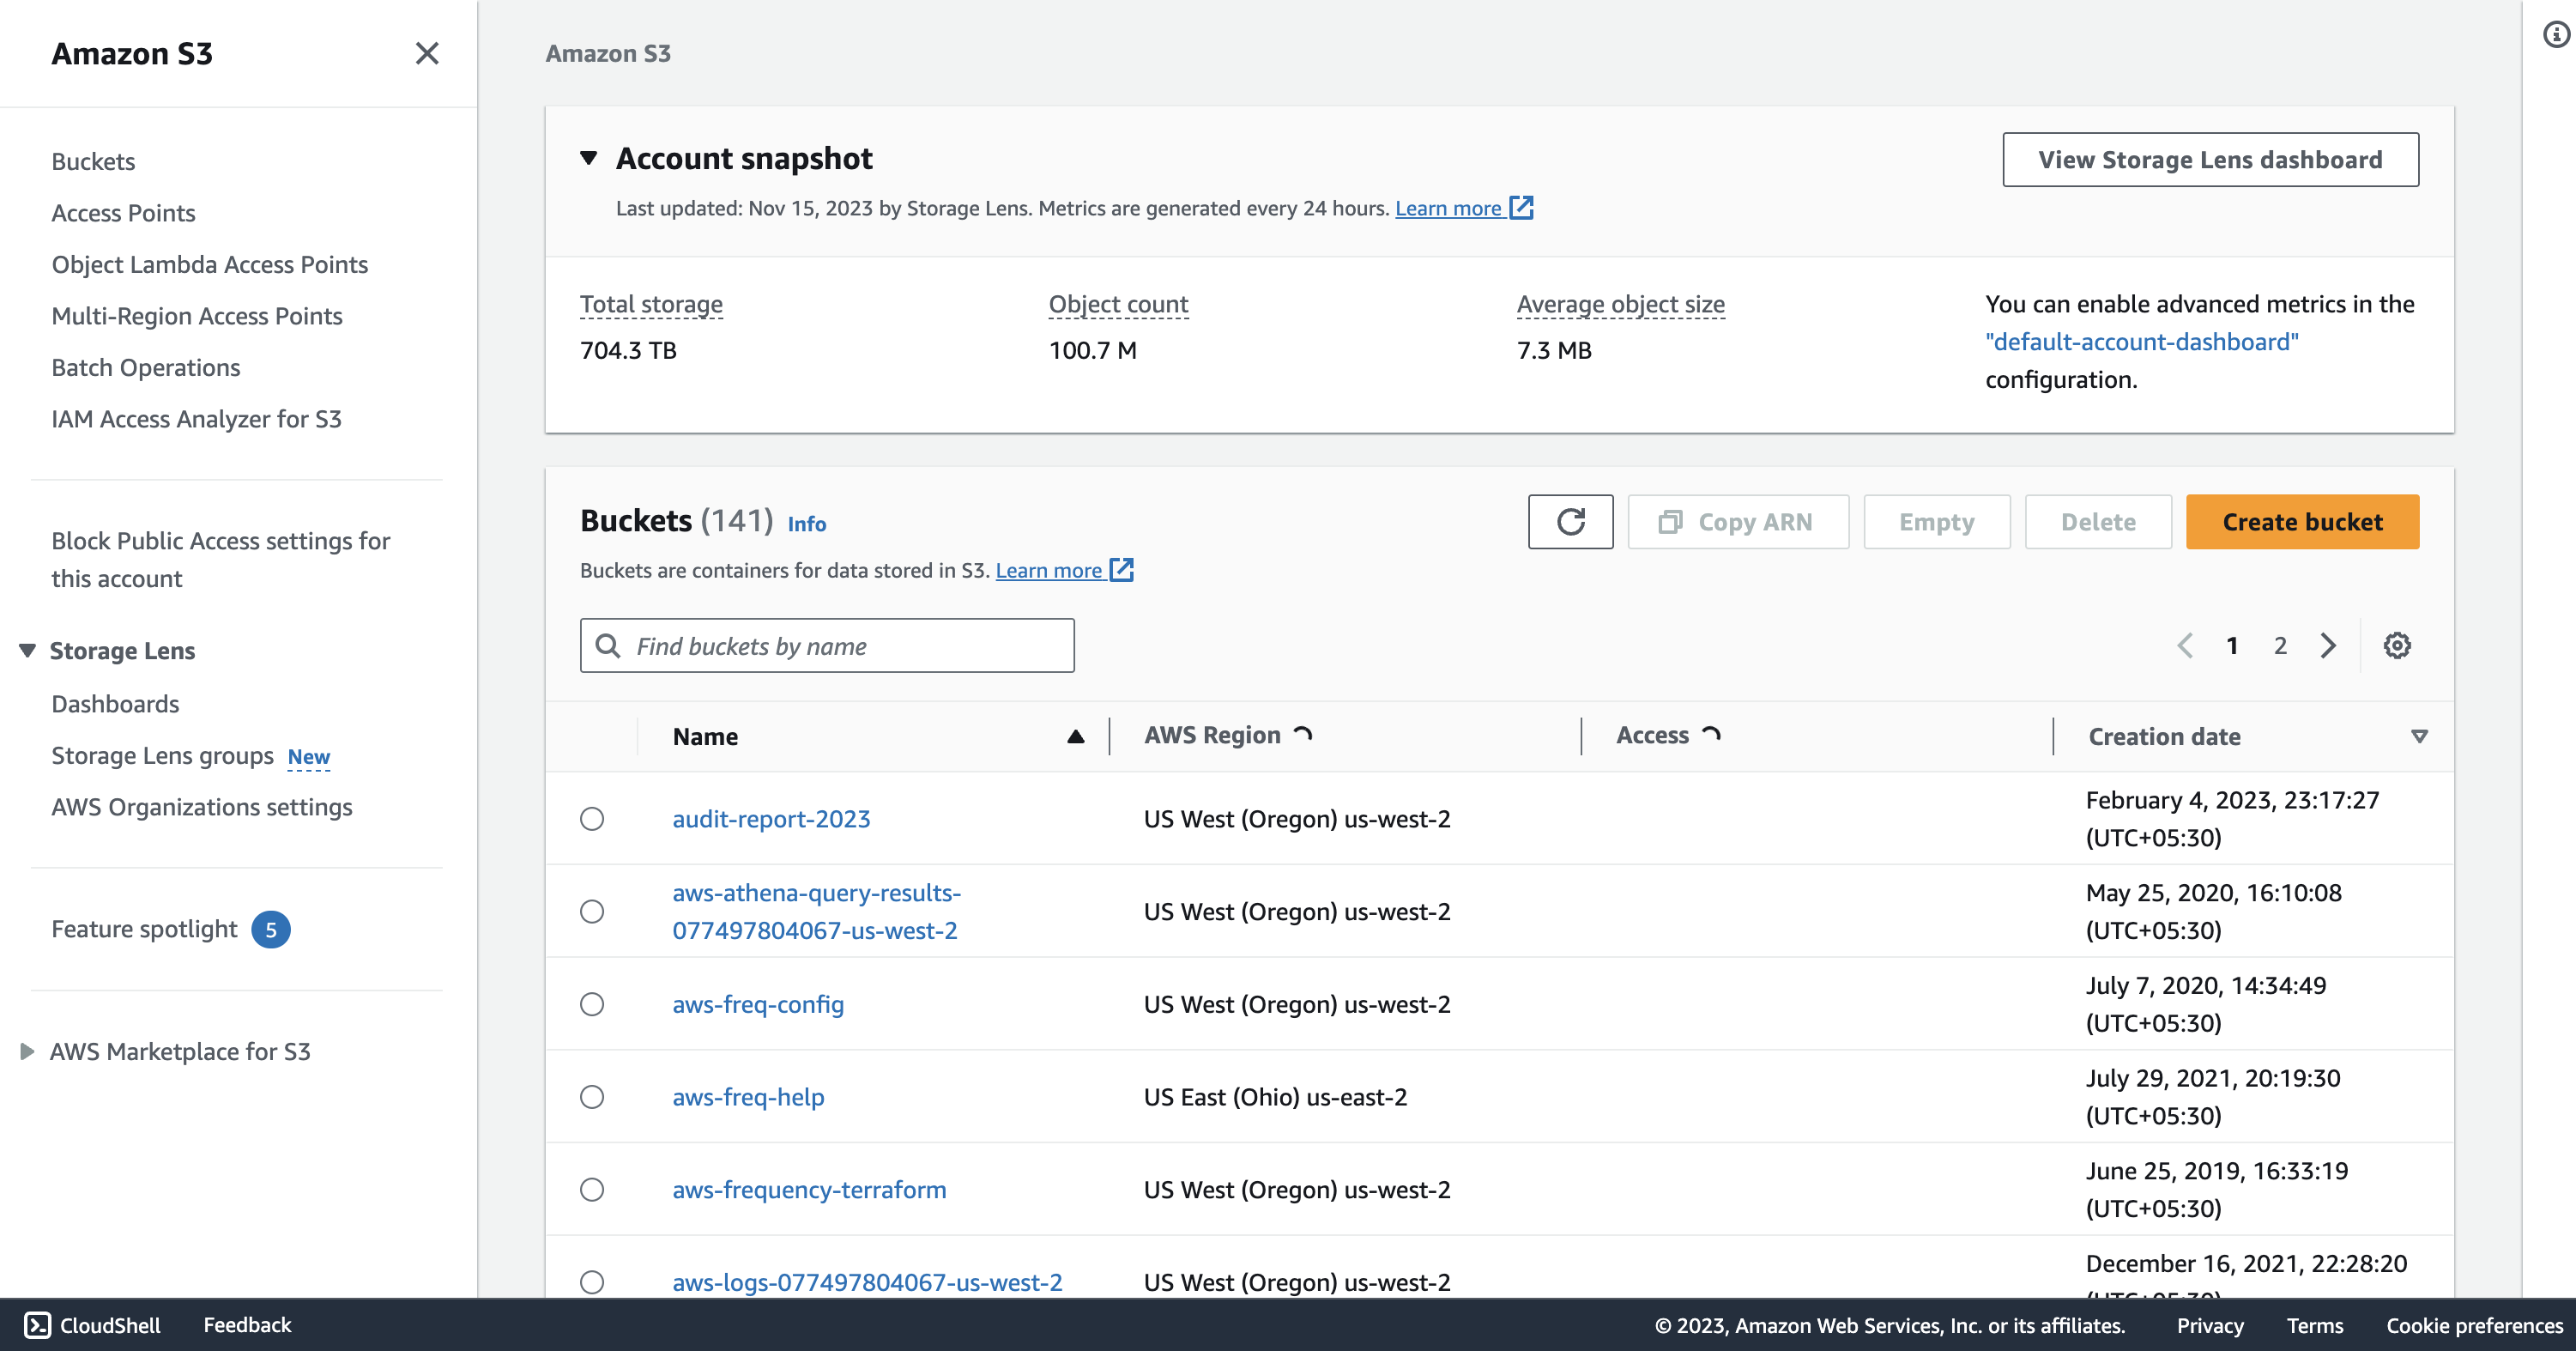The width and height of the screenshot is (2576, 1351).
Task: Click the Find buckets search field
Action: click(x=828, y=645)
